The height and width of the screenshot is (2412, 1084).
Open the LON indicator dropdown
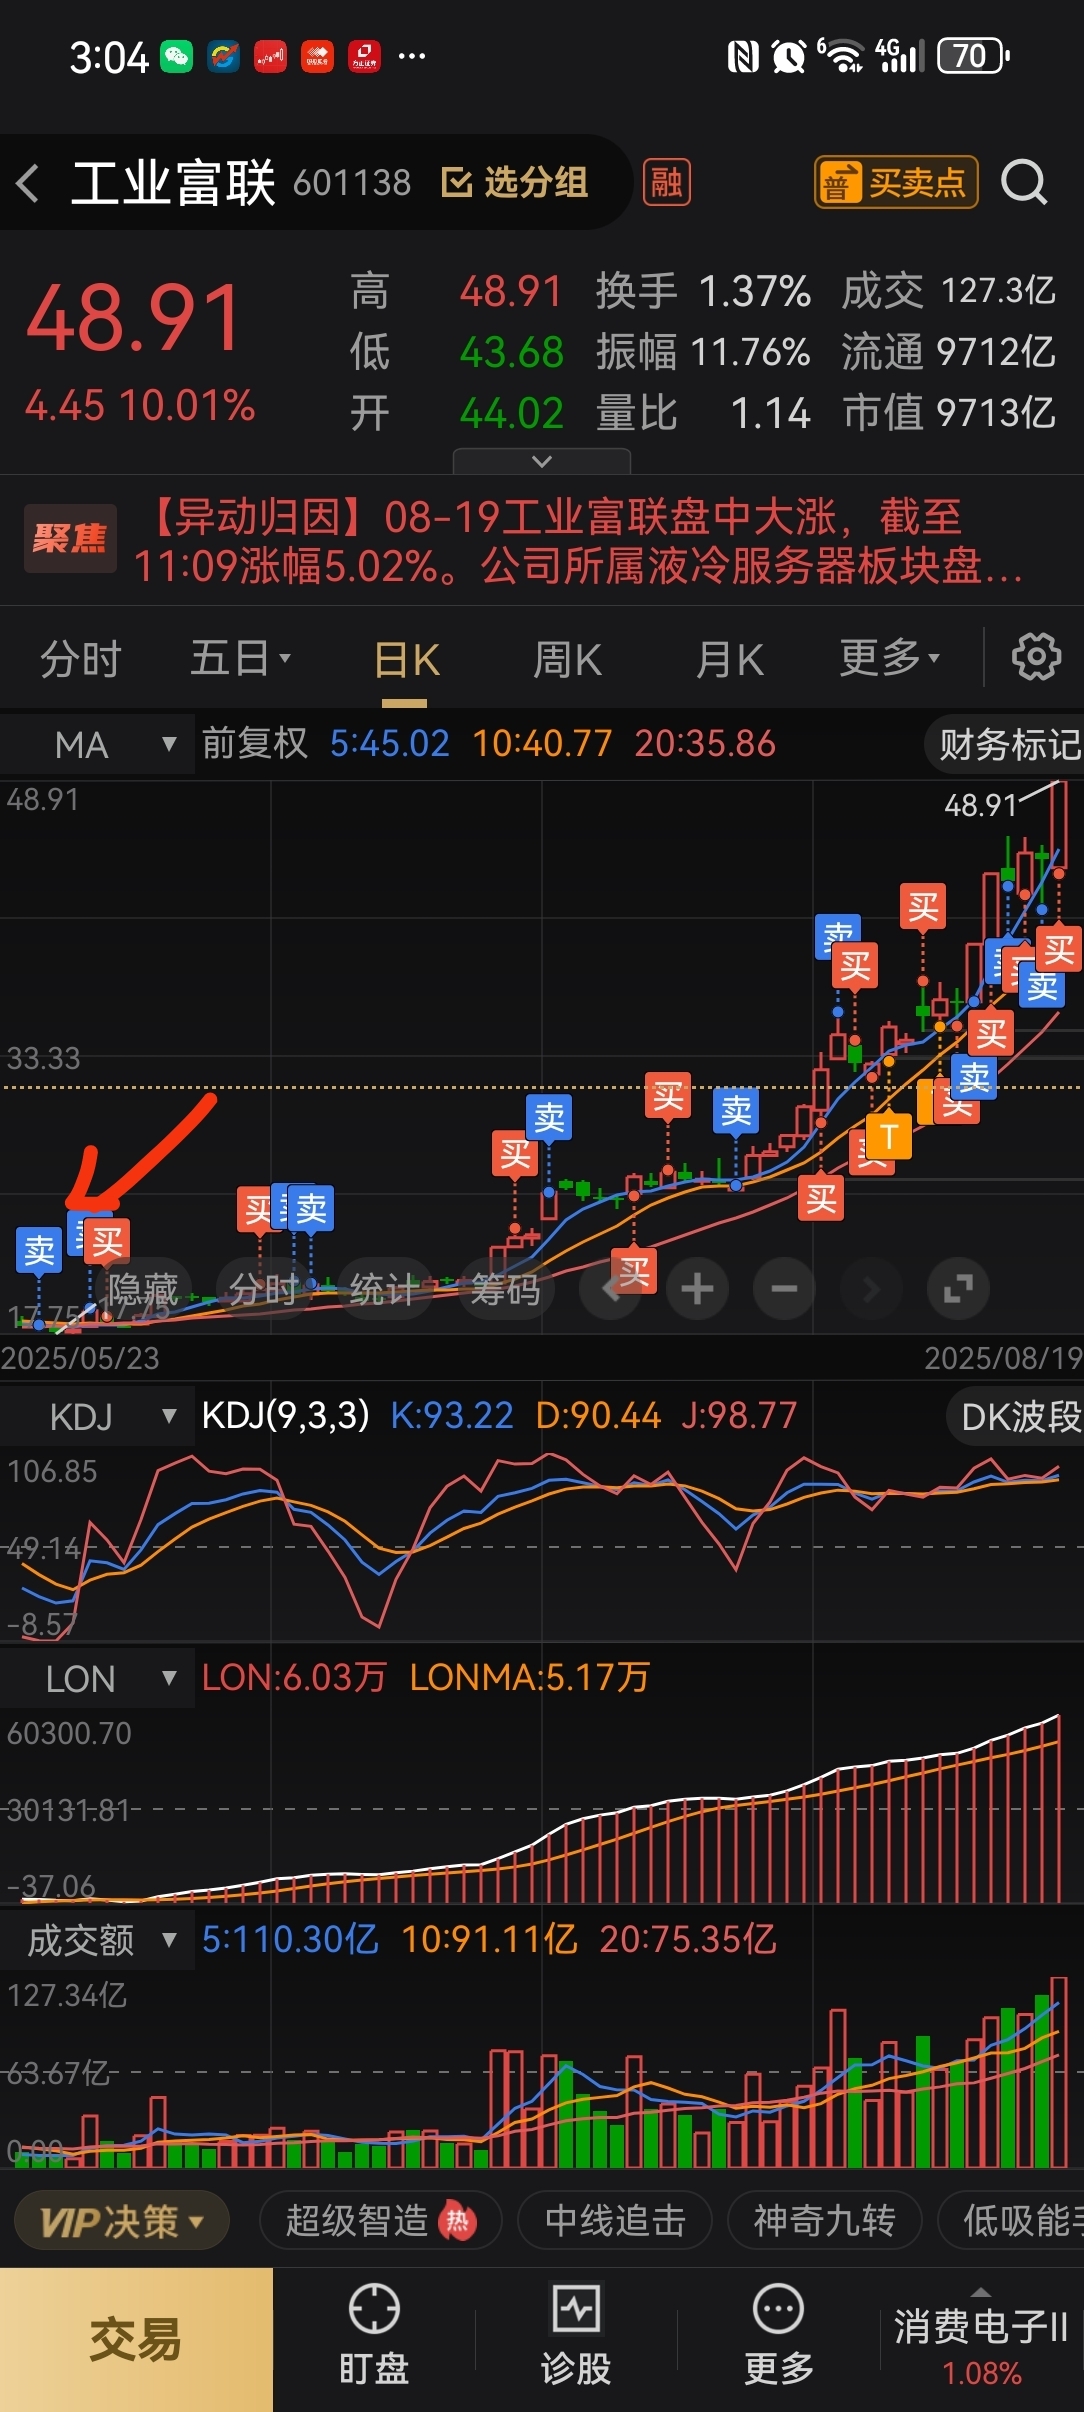(x=97, y=1679)
